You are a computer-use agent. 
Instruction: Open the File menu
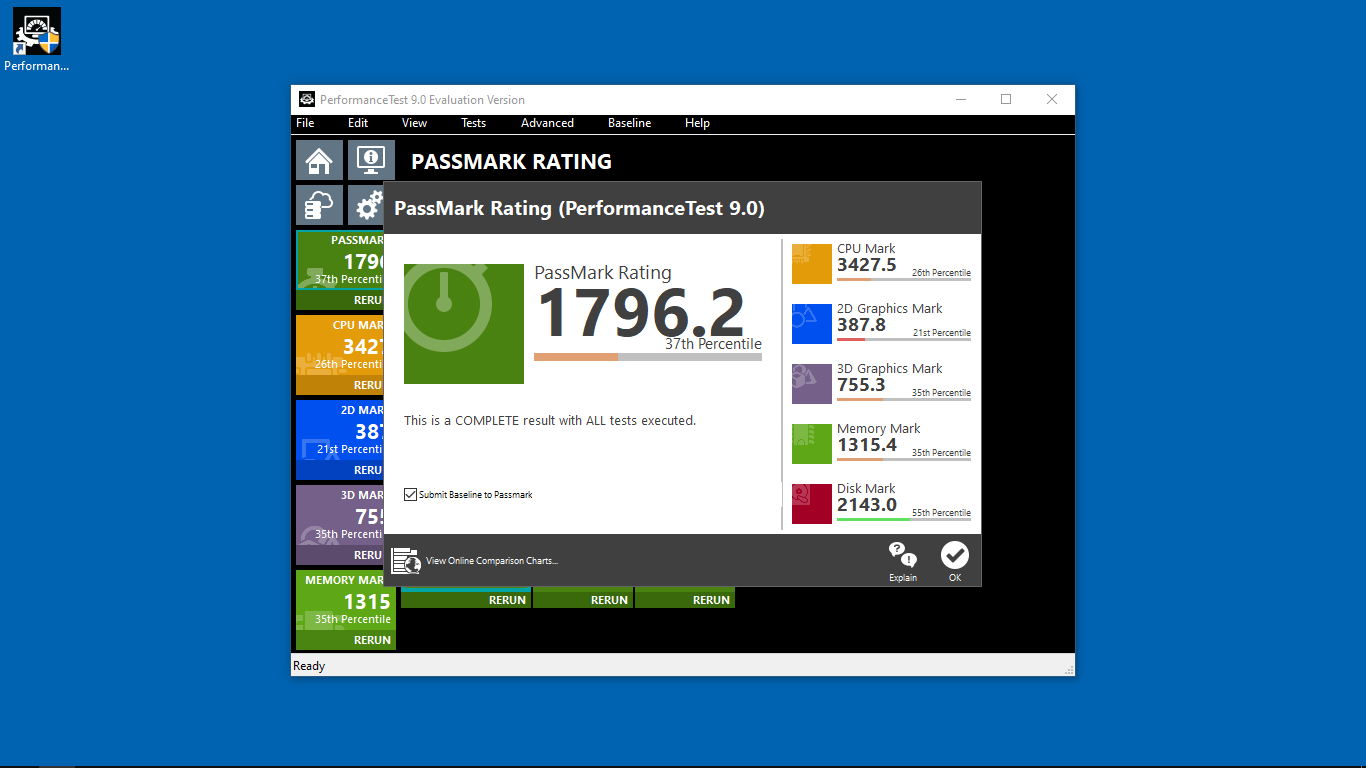[x=305, y=123]
